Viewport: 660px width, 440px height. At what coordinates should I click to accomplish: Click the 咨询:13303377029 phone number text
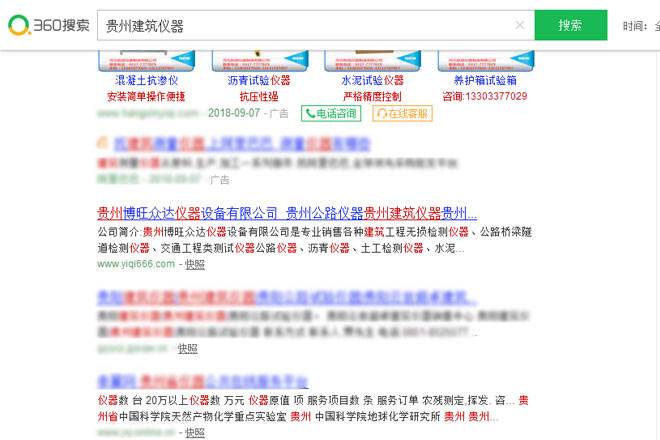coord(485,97)
